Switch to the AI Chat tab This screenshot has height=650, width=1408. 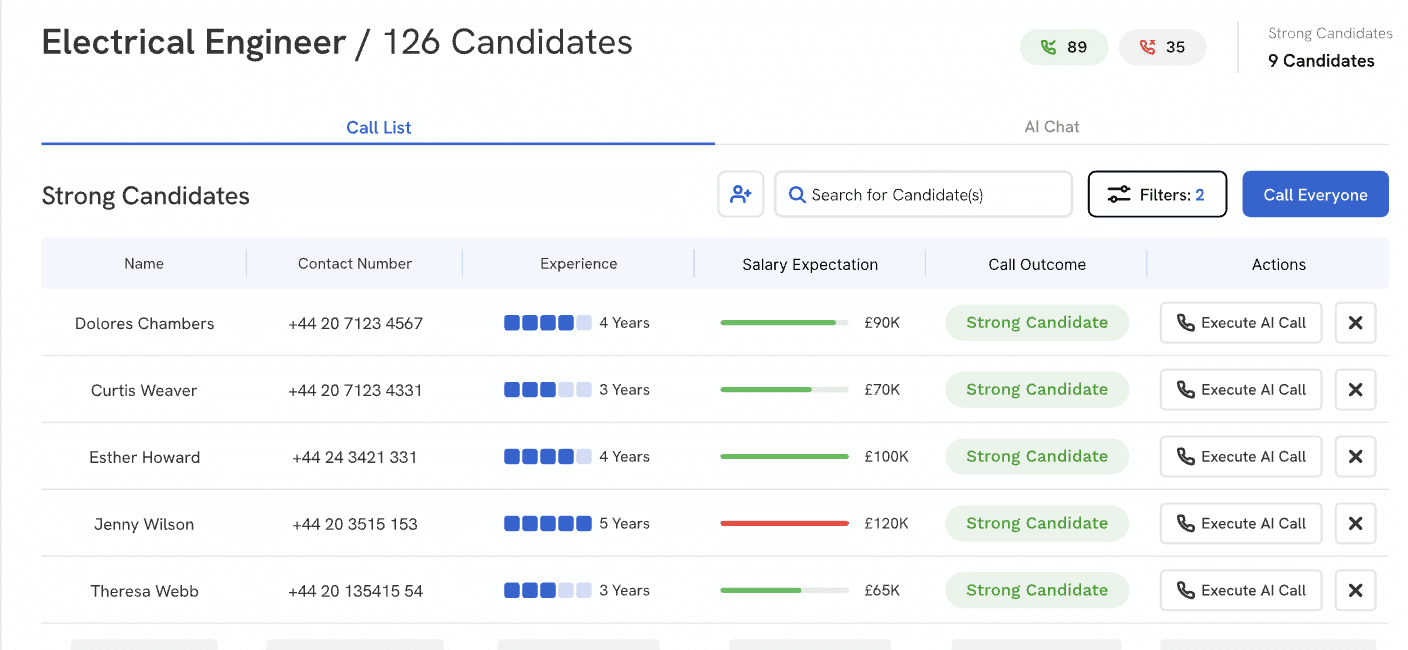1052,127
